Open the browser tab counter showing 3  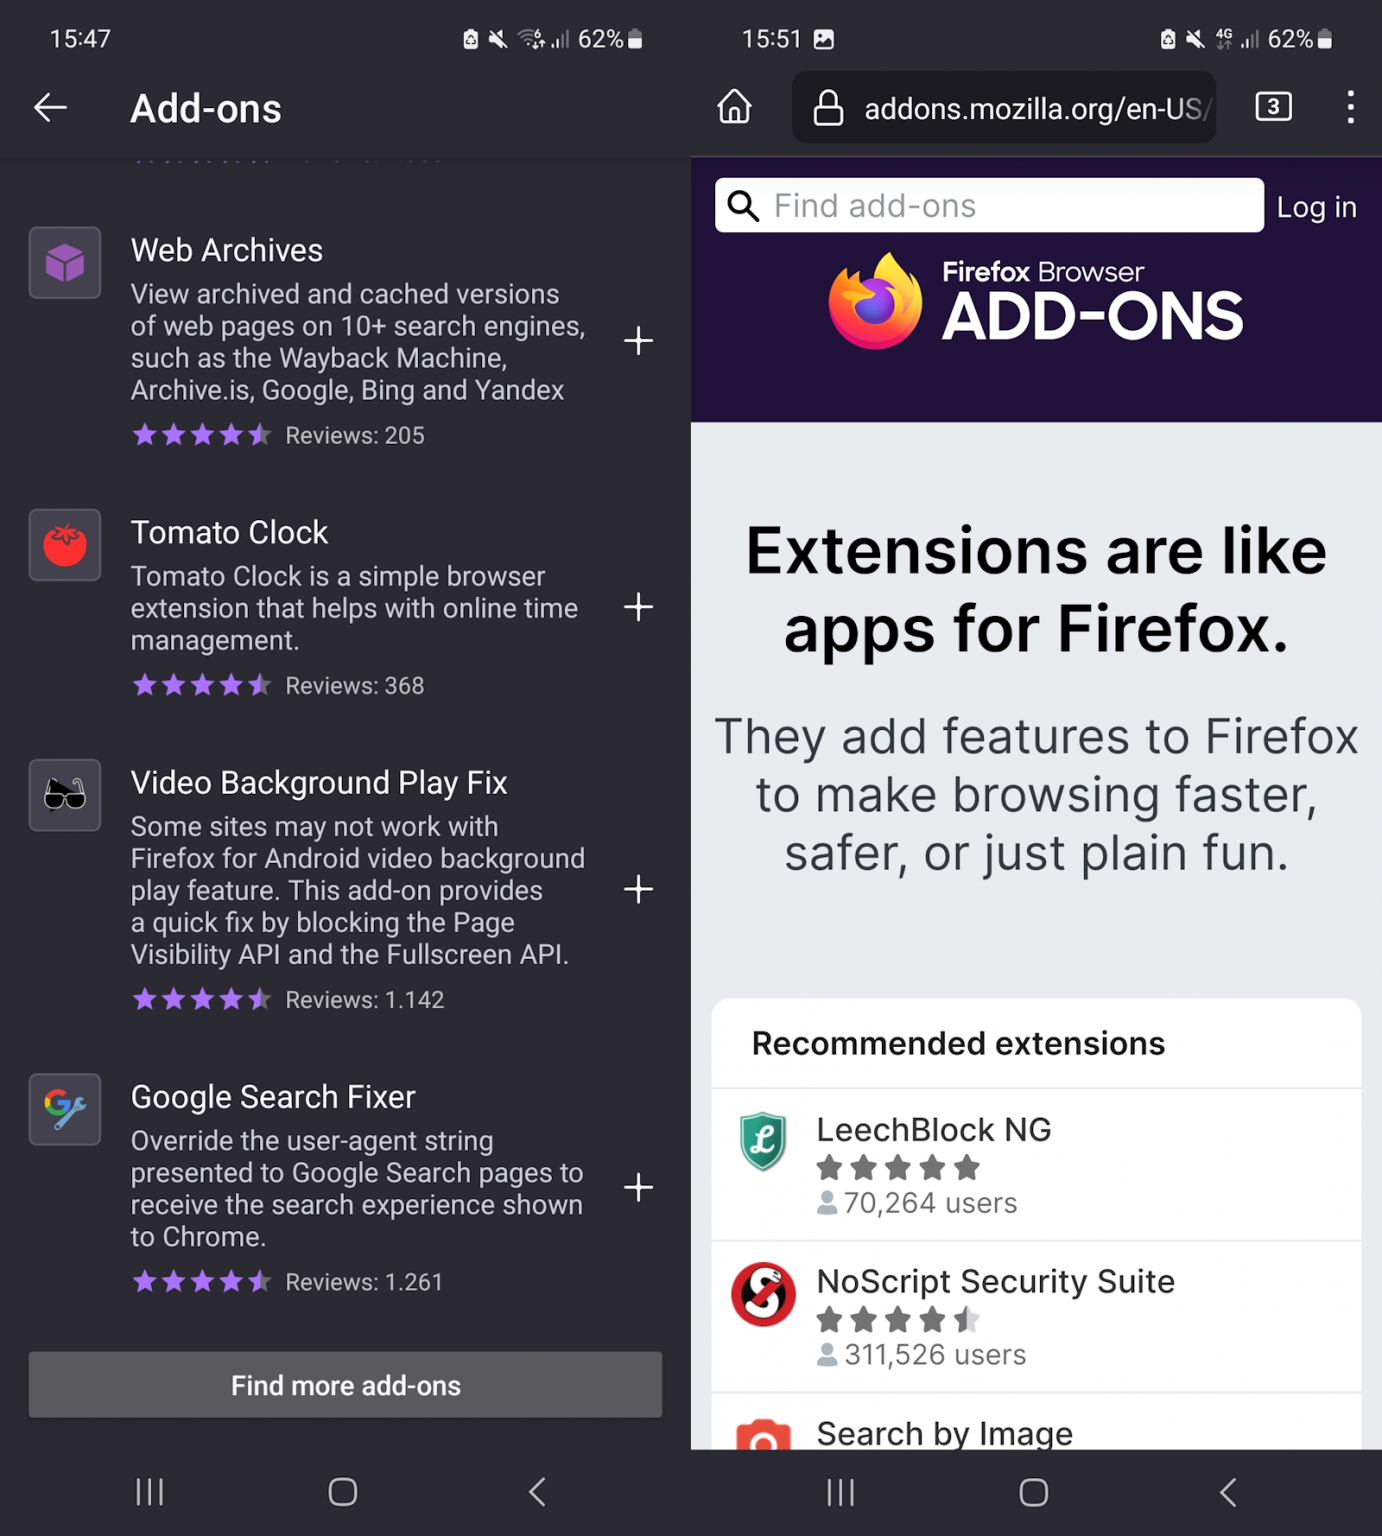(x=1273, y=107)
